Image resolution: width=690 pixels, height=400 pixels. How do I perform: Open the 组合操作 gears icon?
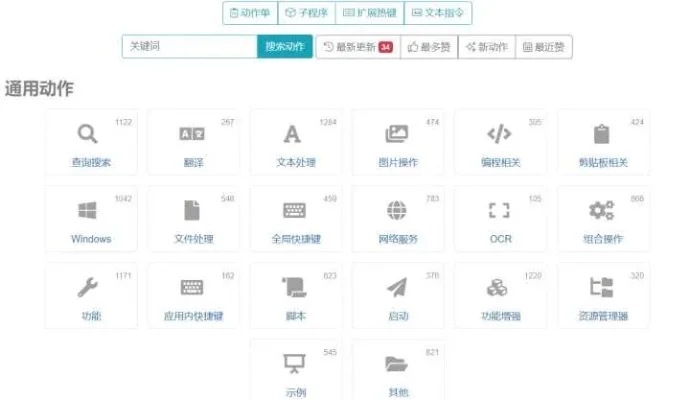point(602,210)
